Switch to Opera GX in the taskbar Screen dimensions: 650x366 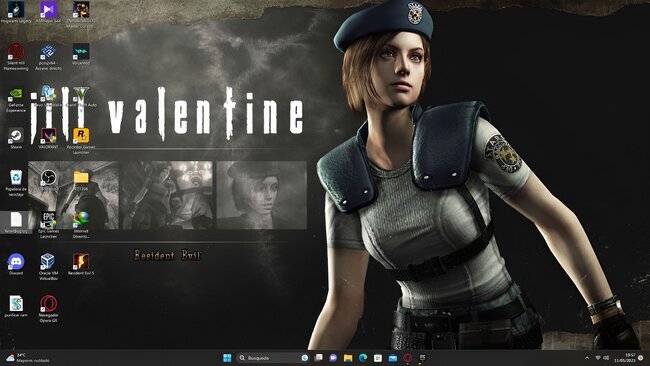407,358
